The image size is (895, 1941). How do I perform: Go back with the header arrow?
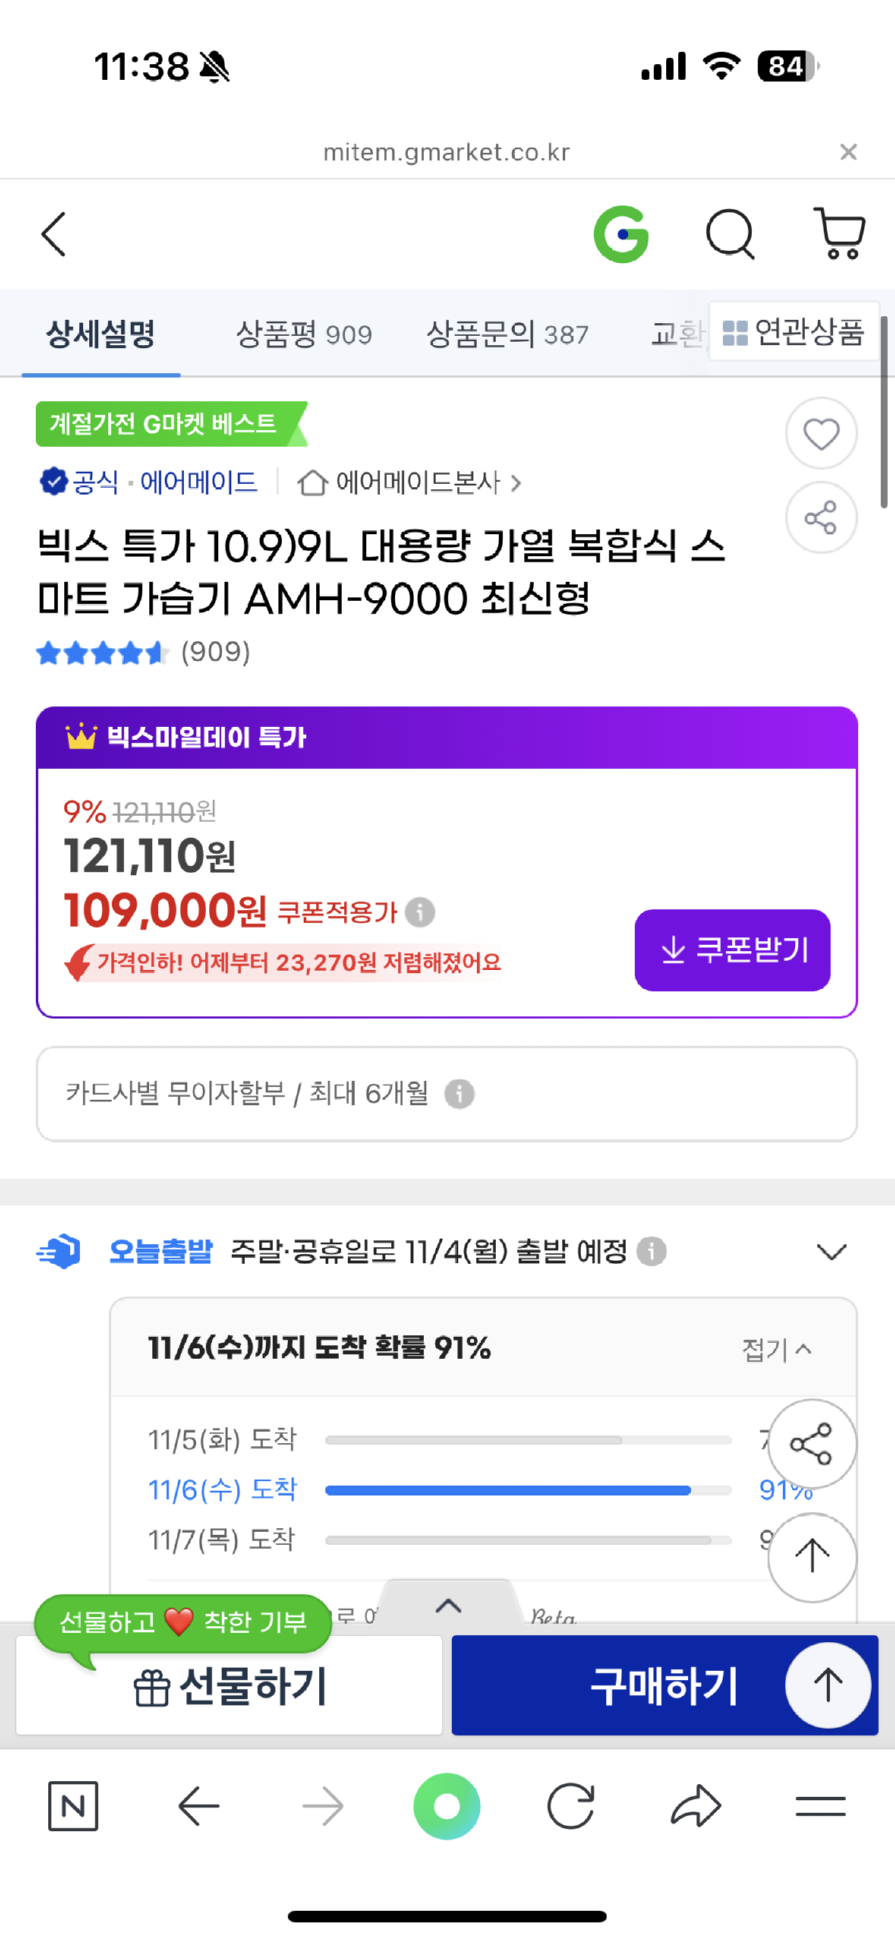54,235
